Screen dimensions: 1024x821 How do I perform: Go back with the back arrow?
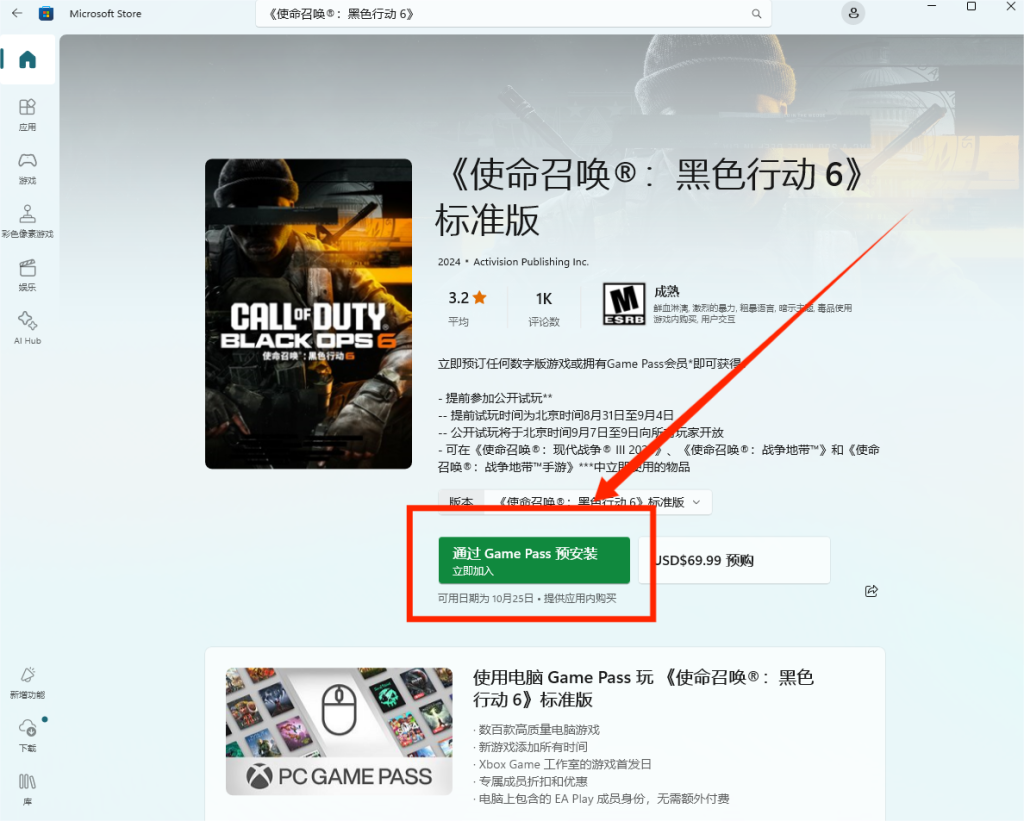point(17,13)
